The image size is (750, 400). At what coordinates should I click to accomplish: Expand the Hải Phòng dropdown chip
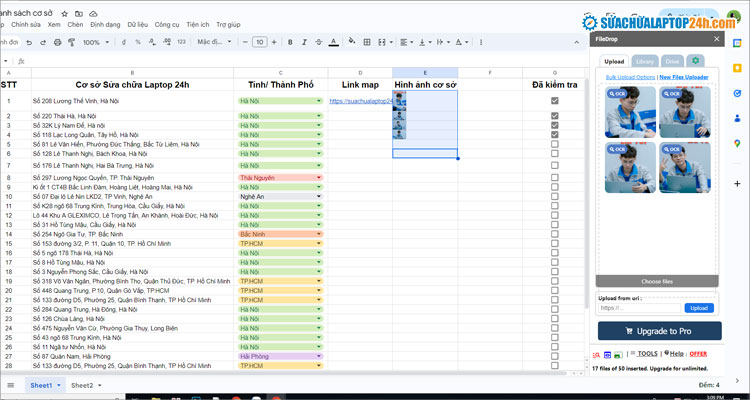(319, 355)
